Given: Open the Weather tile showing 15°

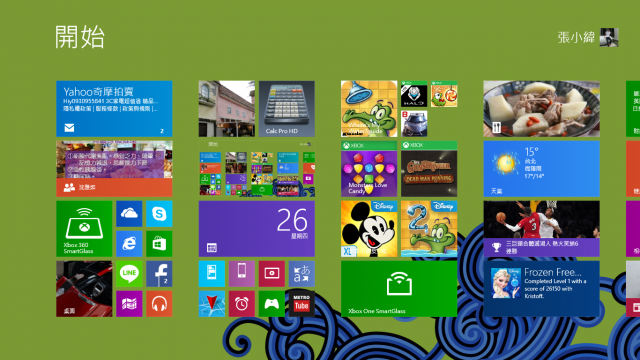Looking at the screenshot, I should 541,169.
